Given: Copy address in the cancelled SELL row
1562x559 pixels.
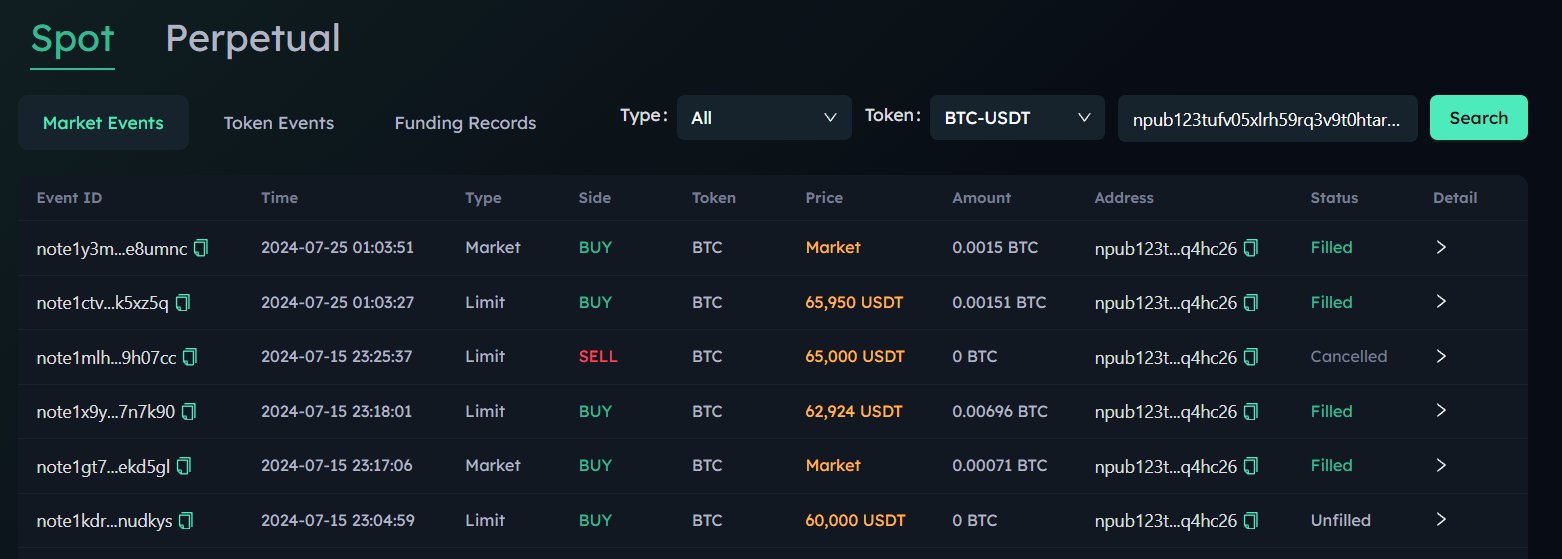Looking at the screenshot, I should tap(1251, 357).
